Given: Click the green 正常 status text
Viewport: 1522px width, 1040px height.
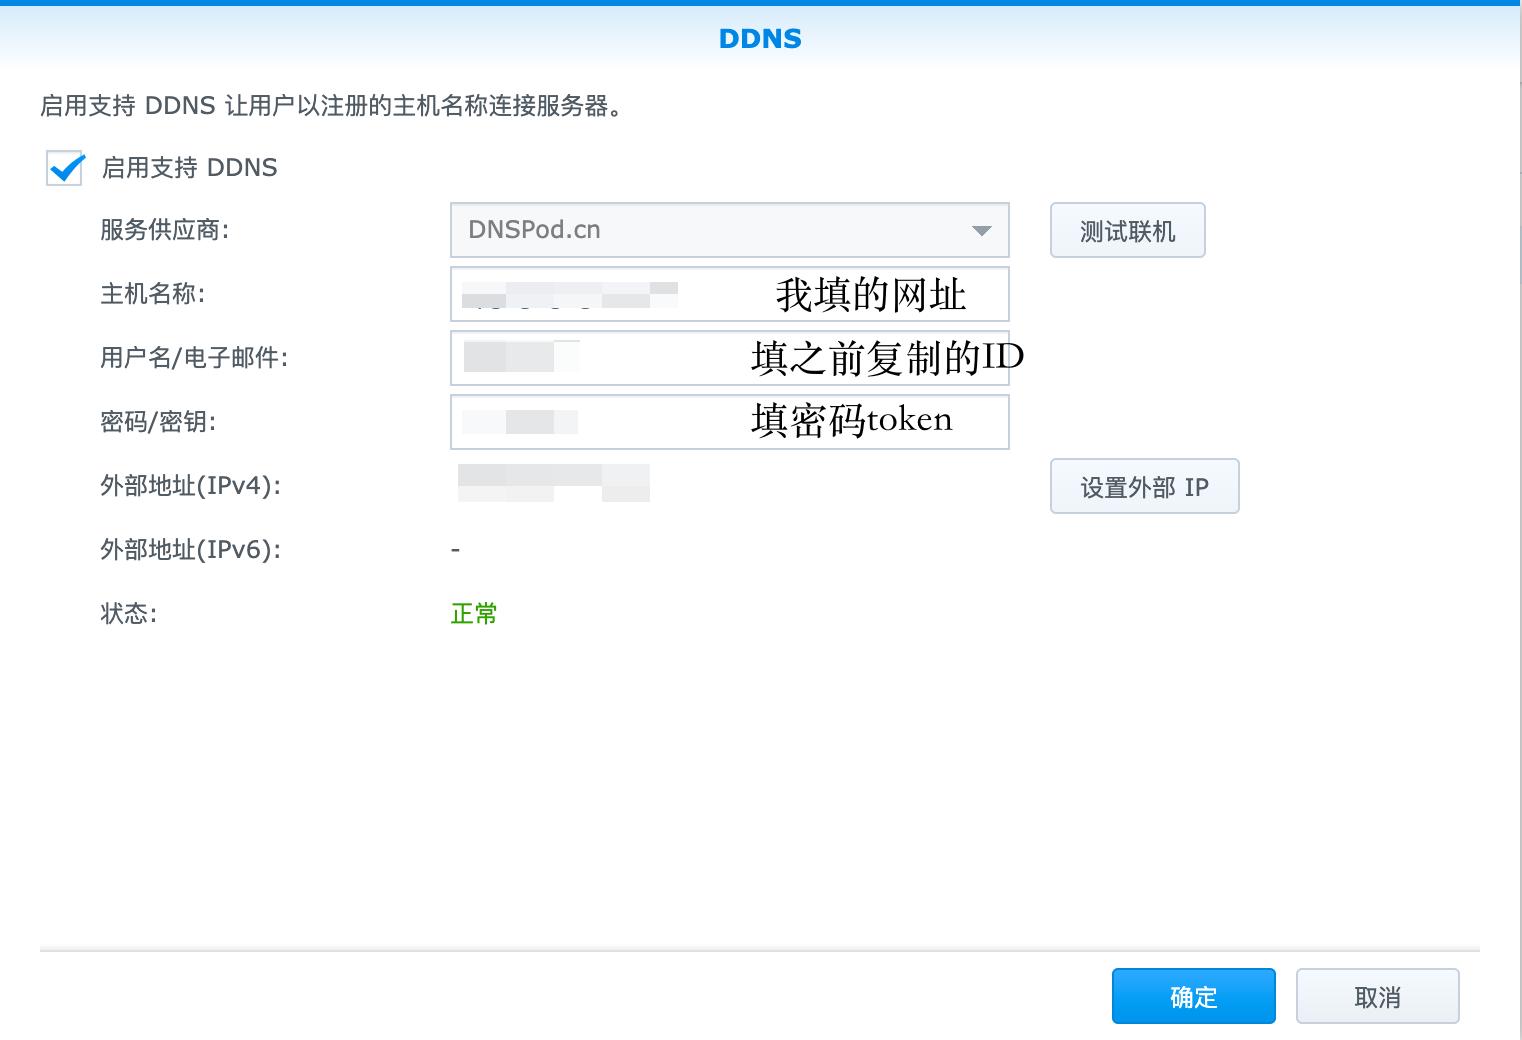Looking at the screenshot, I should click(x=474, y=613).
